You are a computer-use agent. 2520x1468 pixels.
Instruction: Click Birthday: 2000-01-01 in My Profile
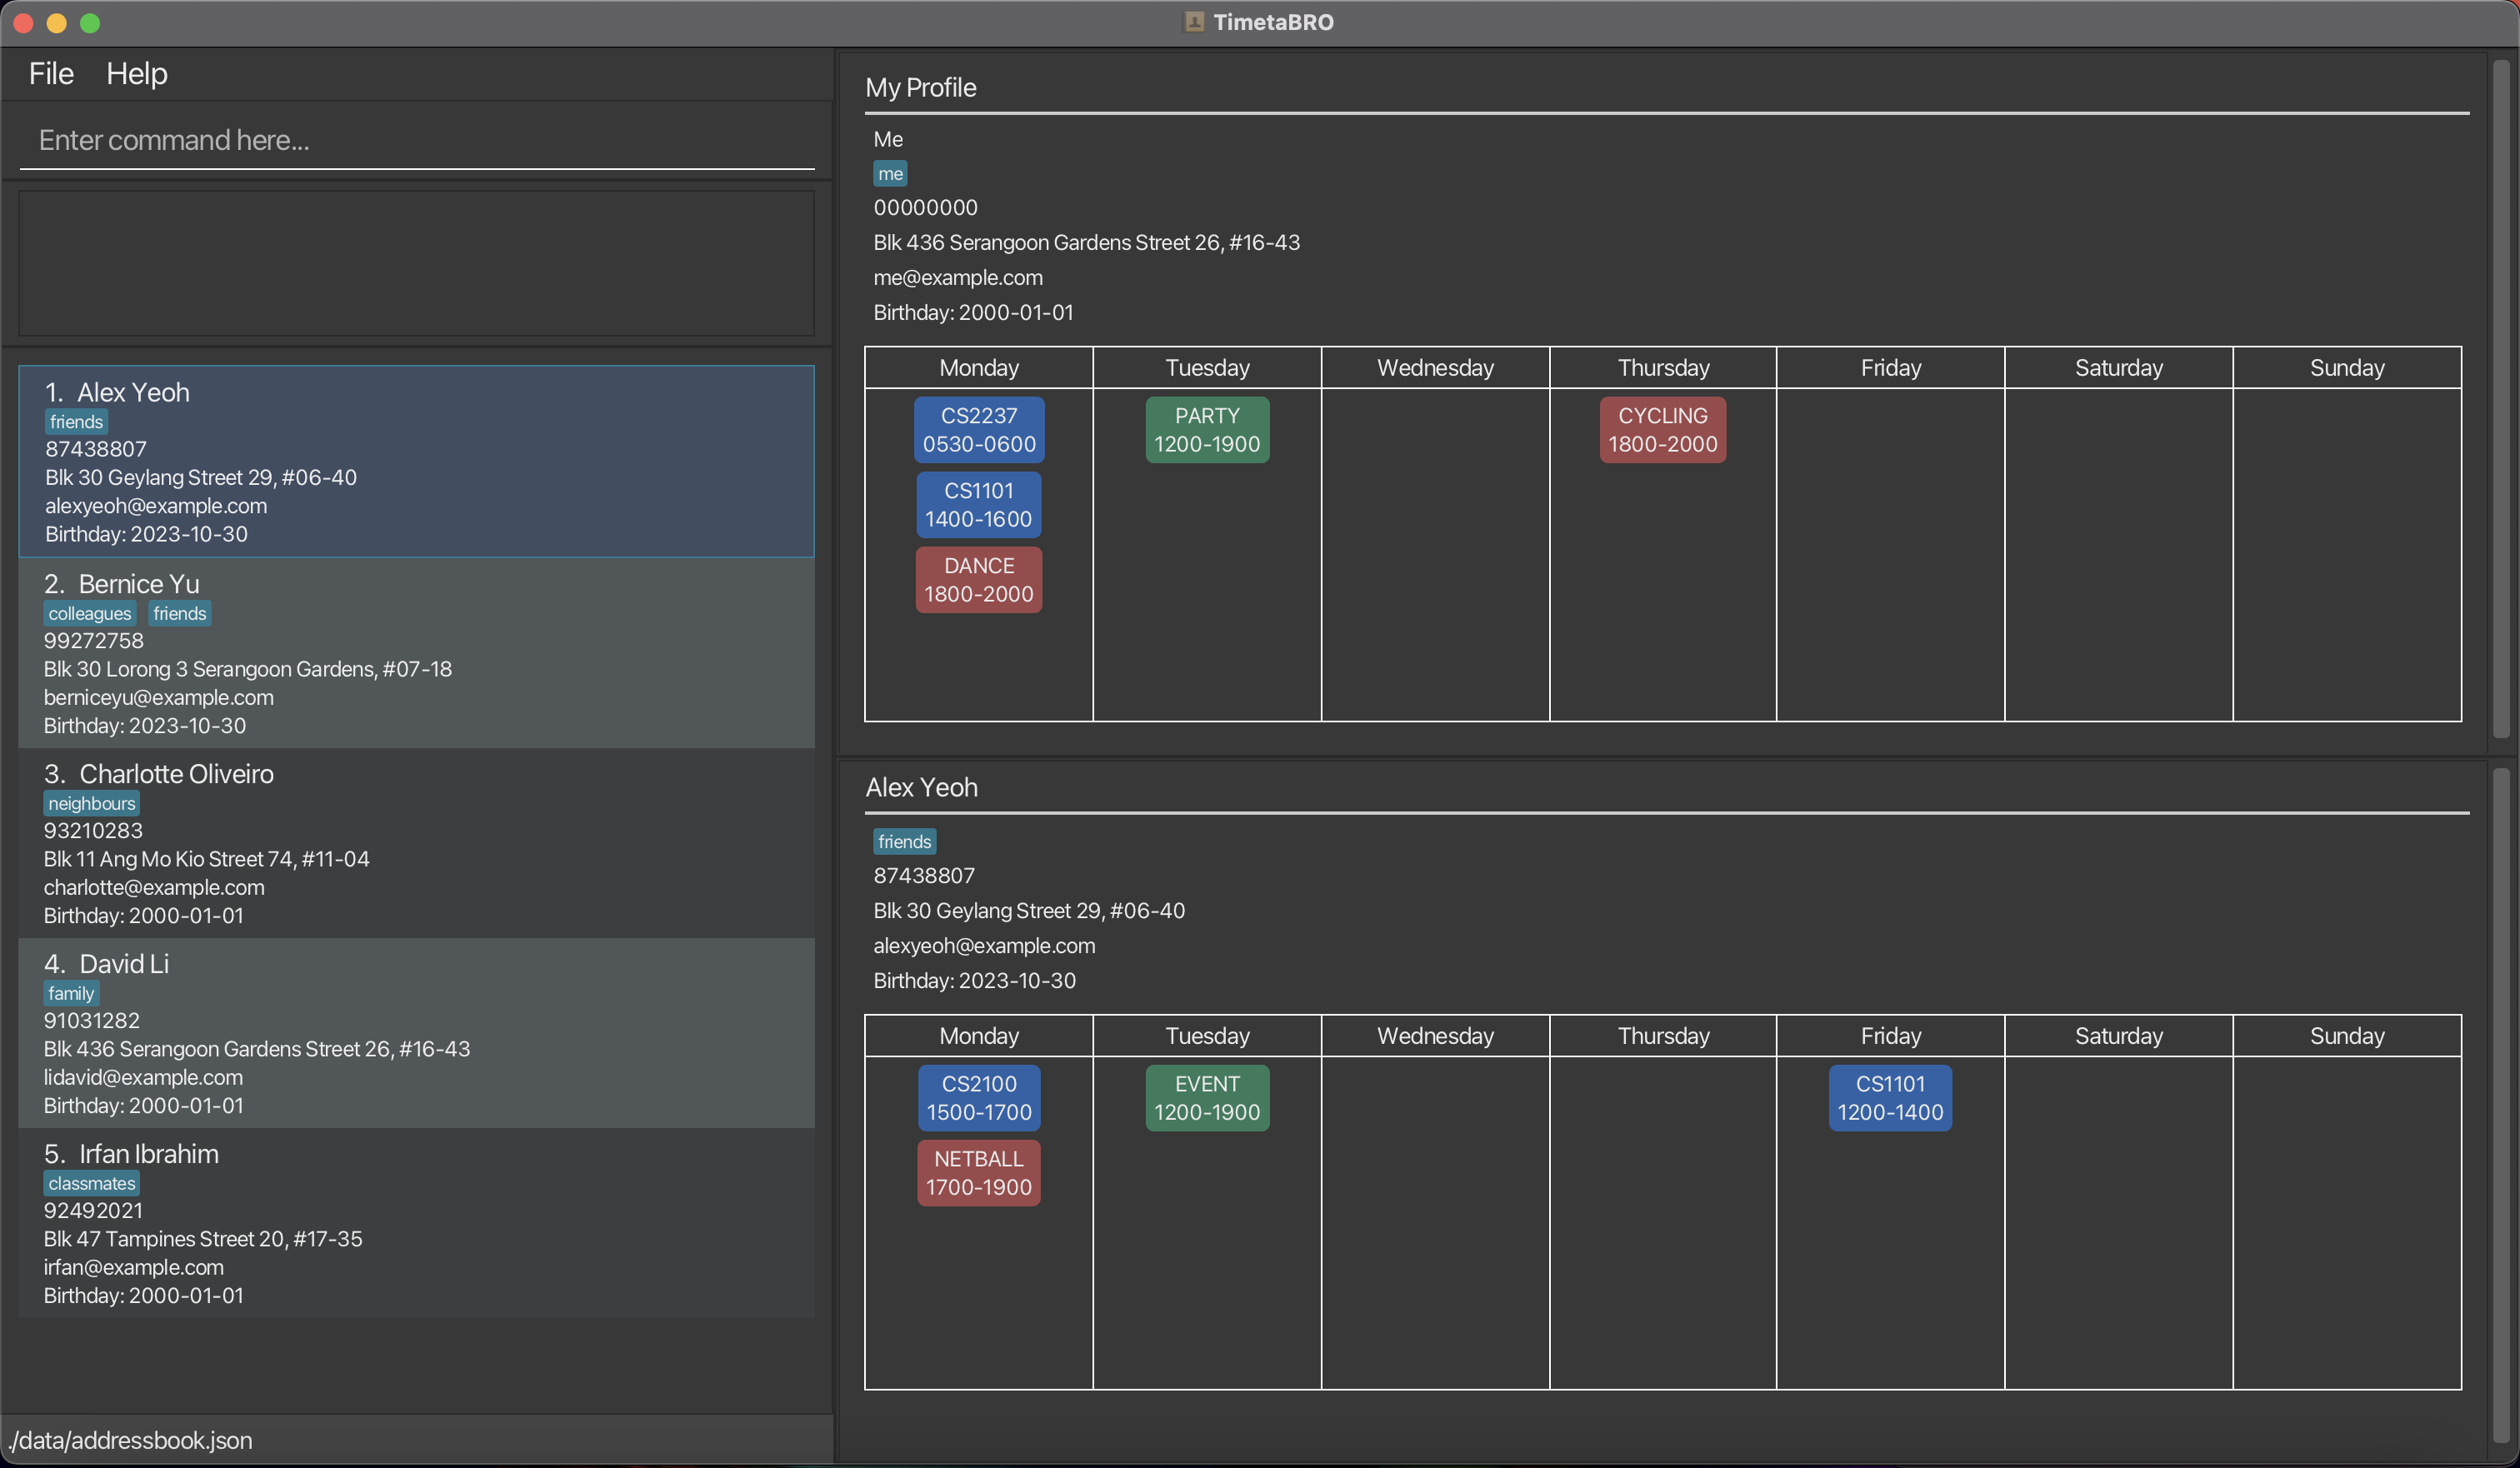tap(973, 313)
